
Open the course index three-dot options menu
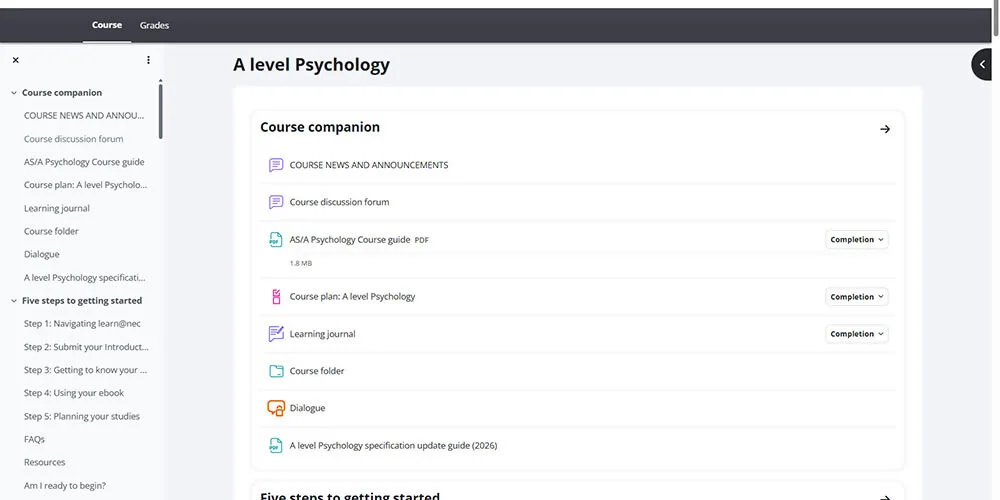point(148,60)
